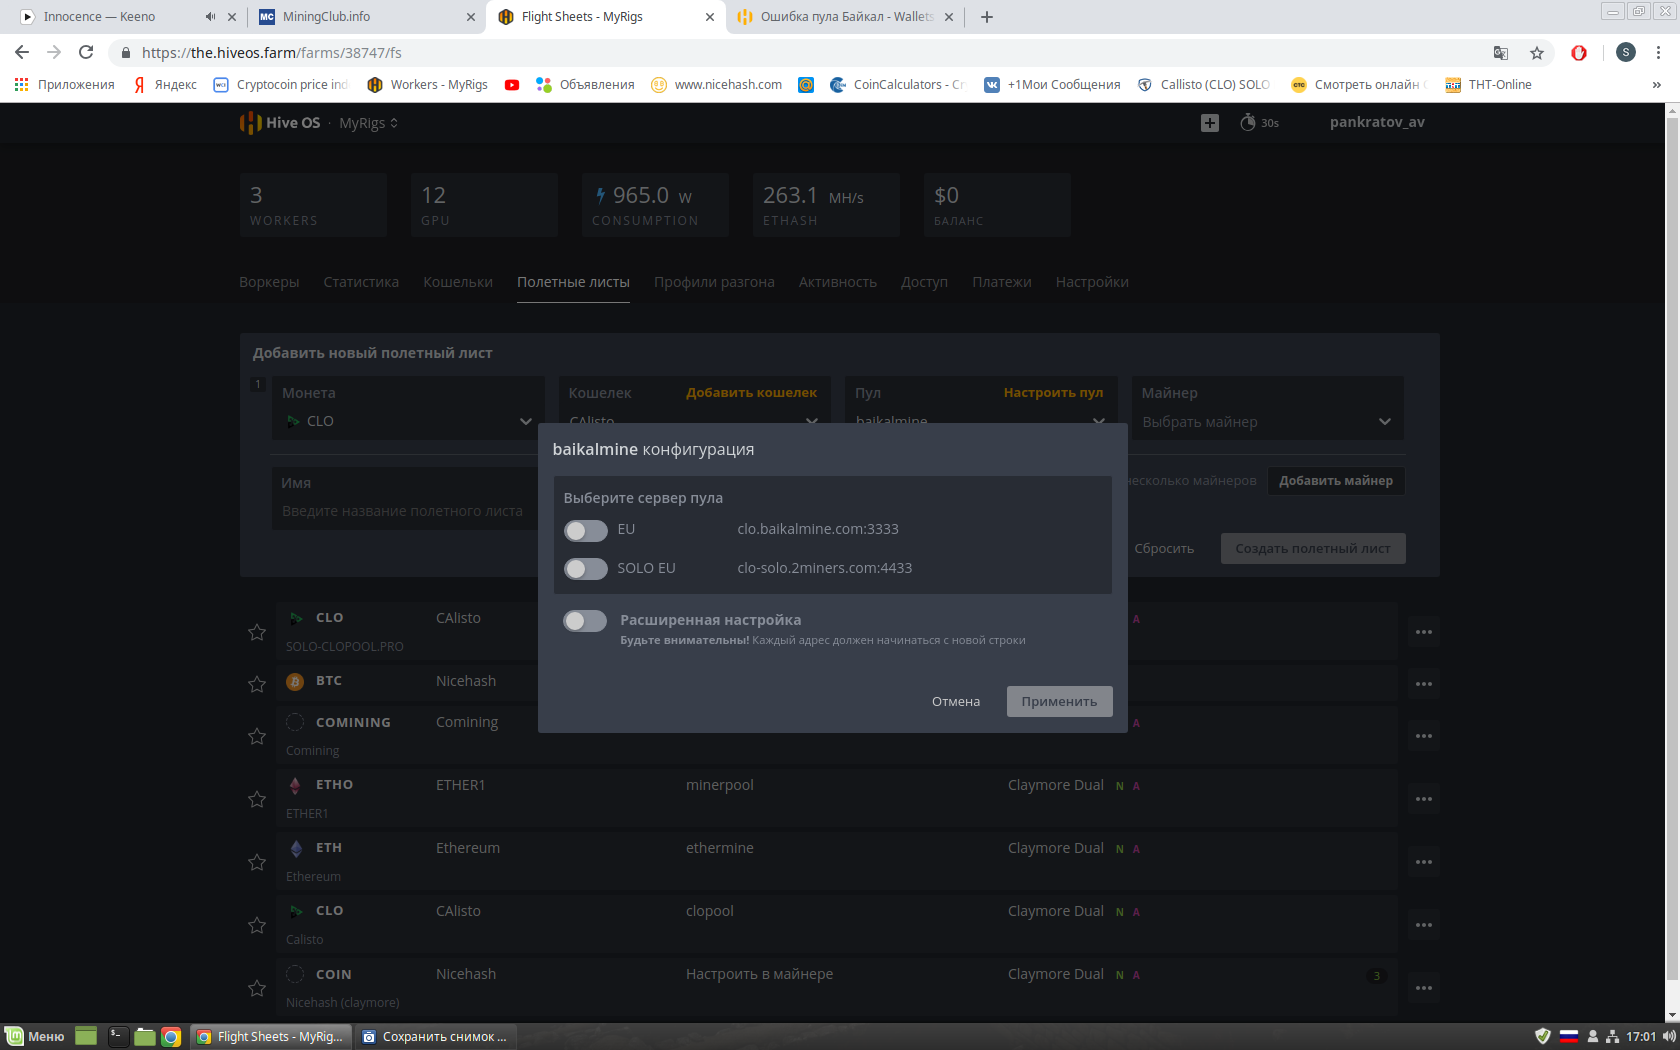This screenshot has width=1680, height=1050.
Task: Favorite the CLO SOLO-CLOPOOL.PRO flight sheet
Action: click(x=257, y=632)
